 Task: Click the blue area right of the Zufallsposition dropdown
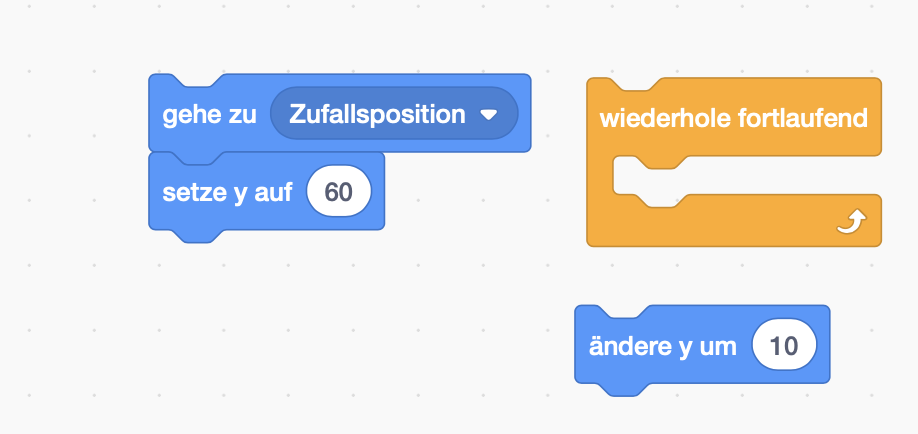coord(525,113)
